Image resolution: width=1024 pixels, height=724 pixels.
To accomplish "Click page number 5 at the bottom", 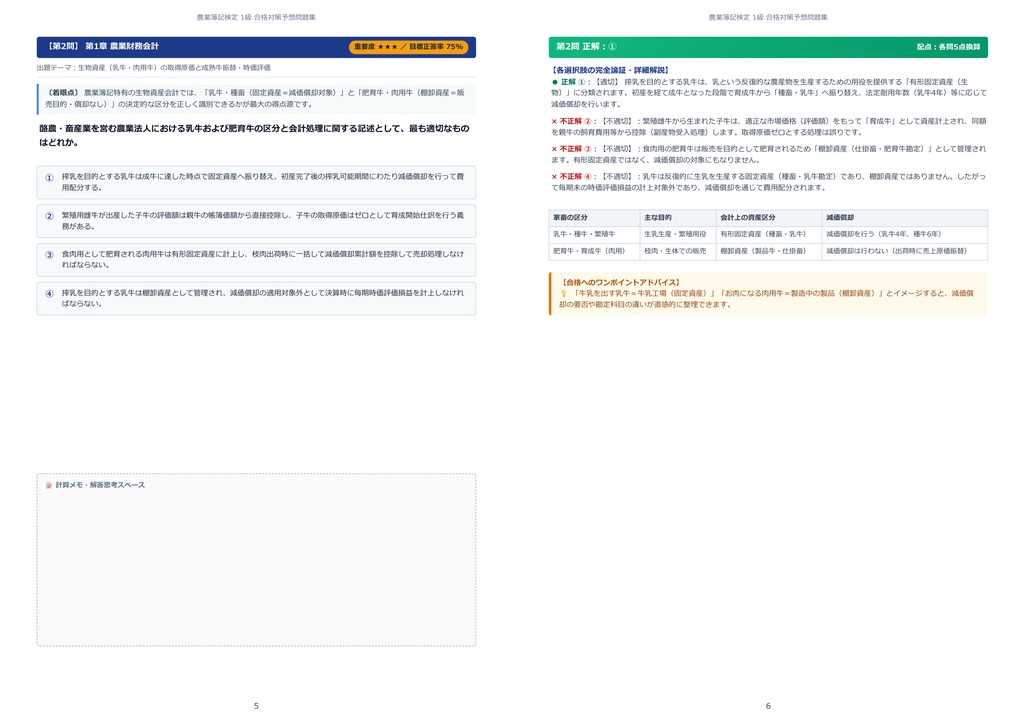I will click(256, 706).
